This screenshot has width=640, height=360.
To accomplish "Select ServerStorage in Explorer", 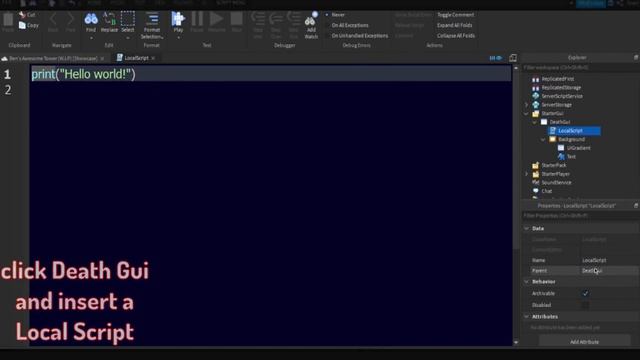I will tap(556, 105).
